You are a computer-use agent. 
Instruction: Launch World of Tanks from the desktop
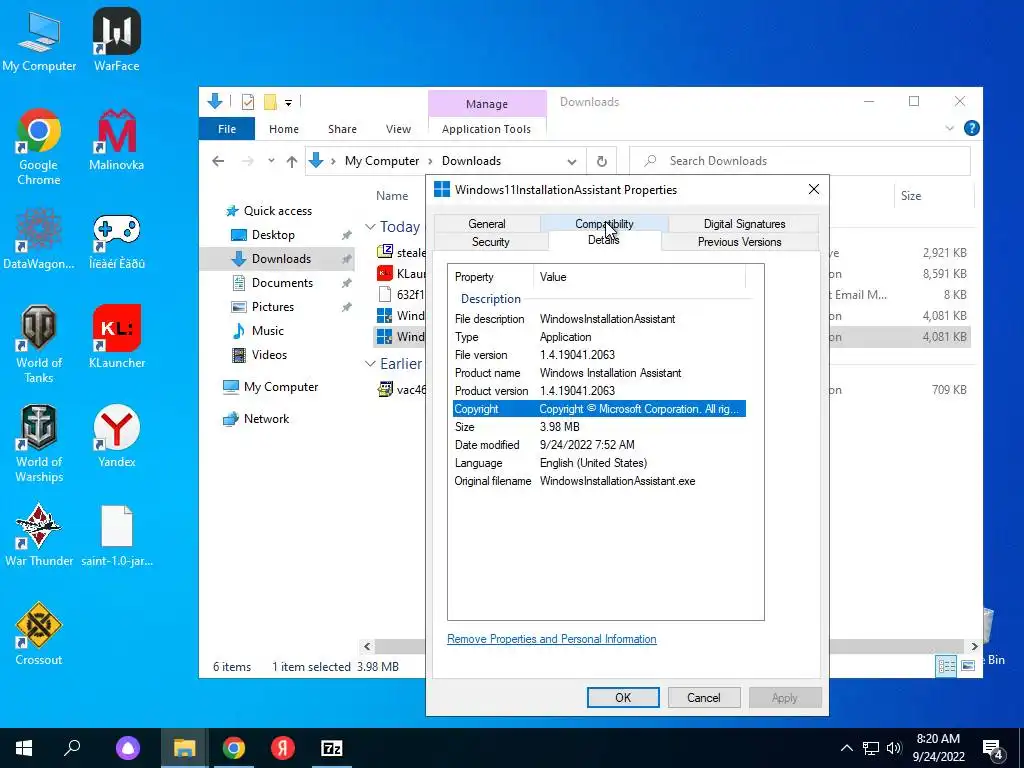[x=39, y=344]
